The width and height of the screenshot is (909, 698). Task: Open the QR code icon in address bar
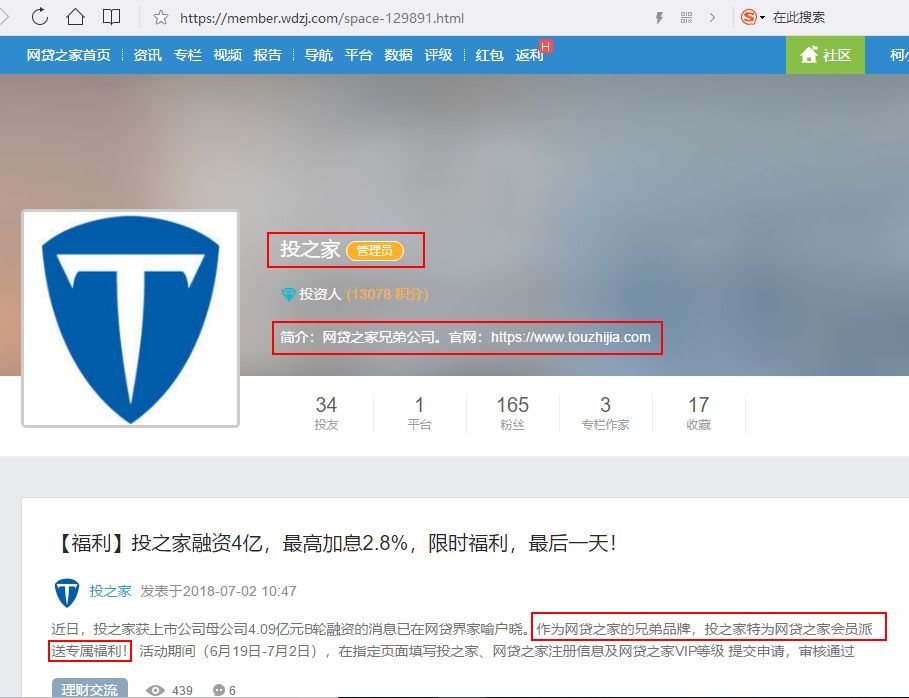[x=686, y=17]
